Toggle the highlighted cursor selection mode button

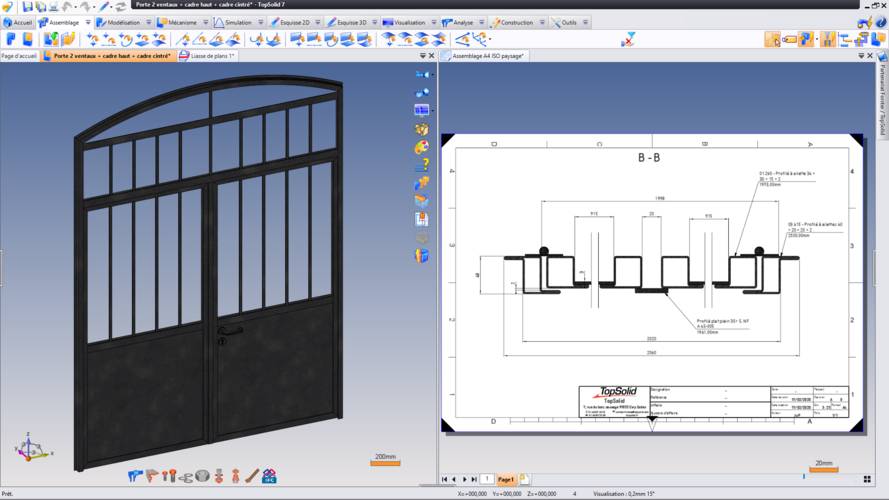(x=772, y=39)
